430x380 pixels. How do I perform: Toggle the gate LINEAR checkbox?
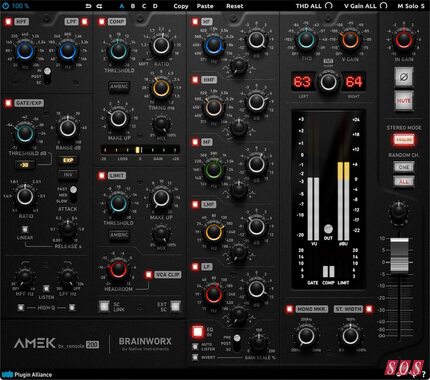tap(25, 229)
